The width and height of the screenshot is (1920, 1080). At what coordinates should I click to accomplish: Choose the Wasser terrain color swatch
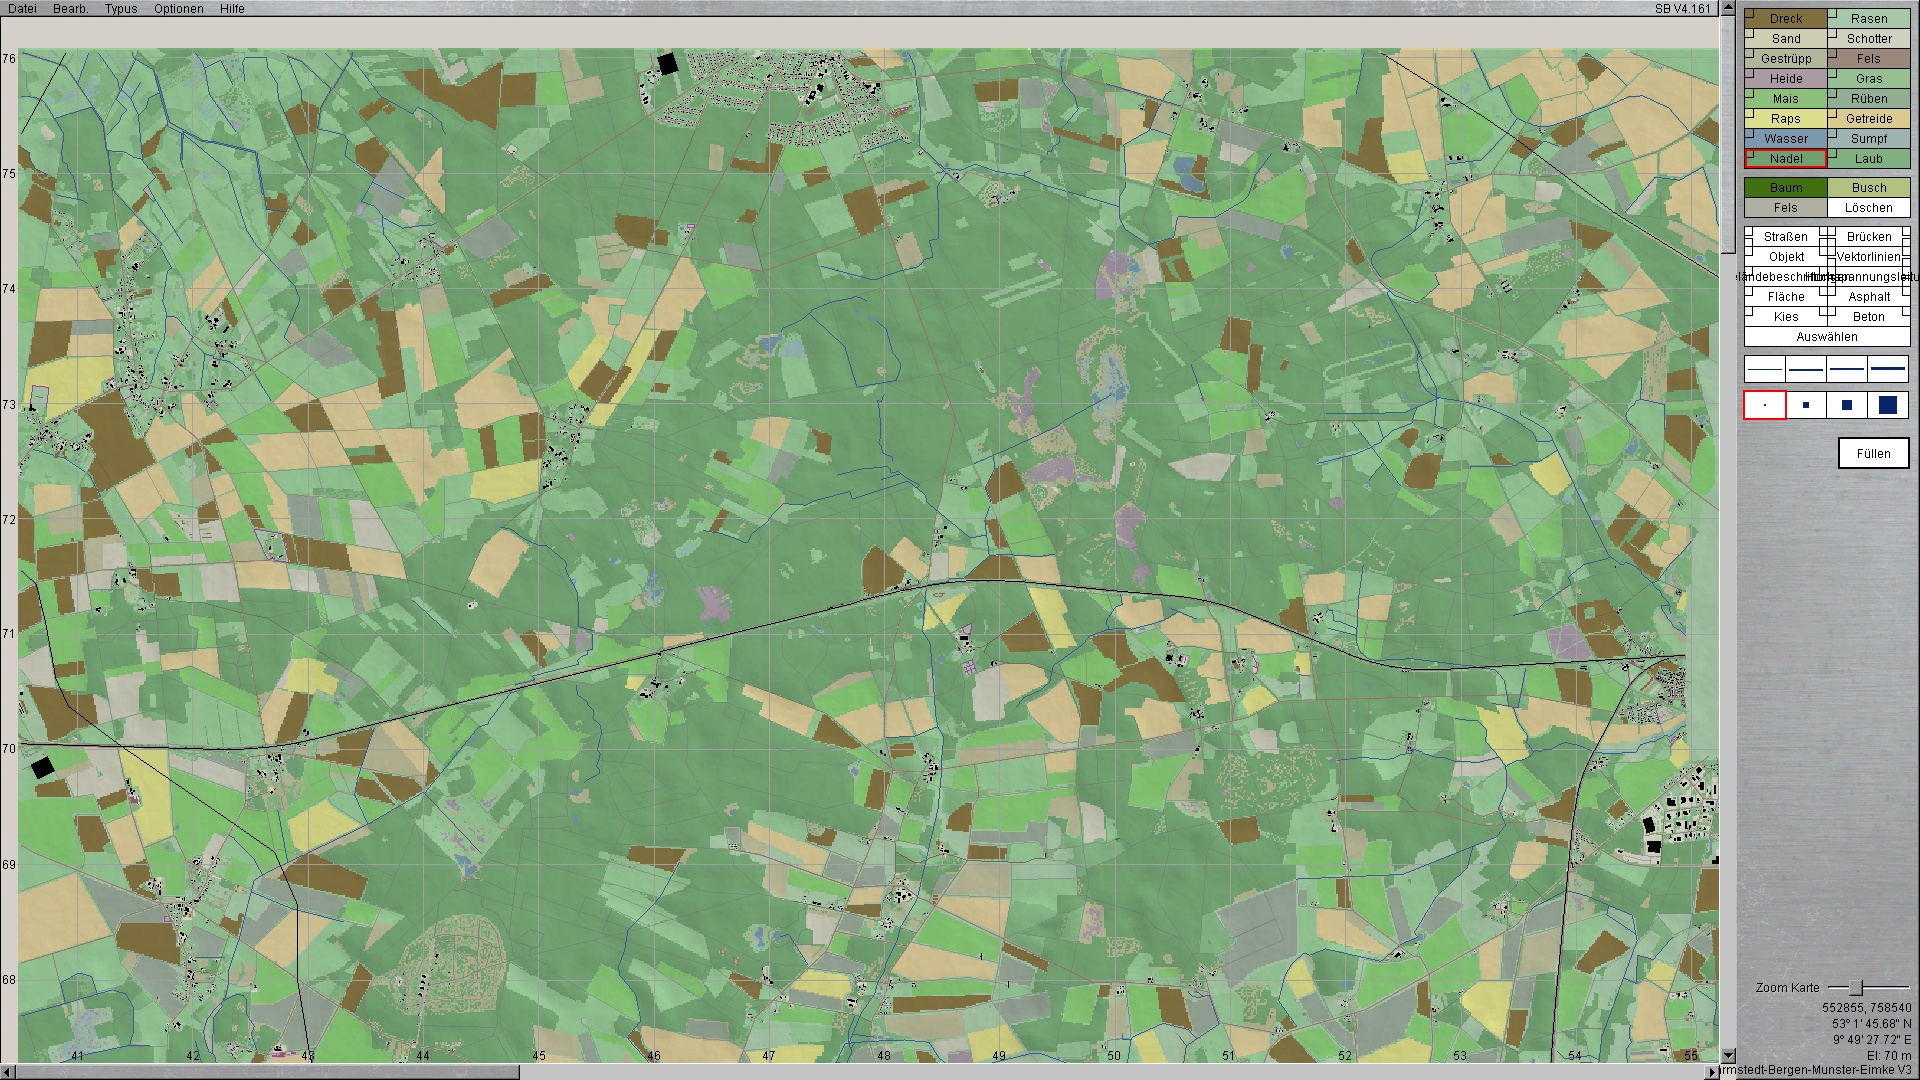1786,139
